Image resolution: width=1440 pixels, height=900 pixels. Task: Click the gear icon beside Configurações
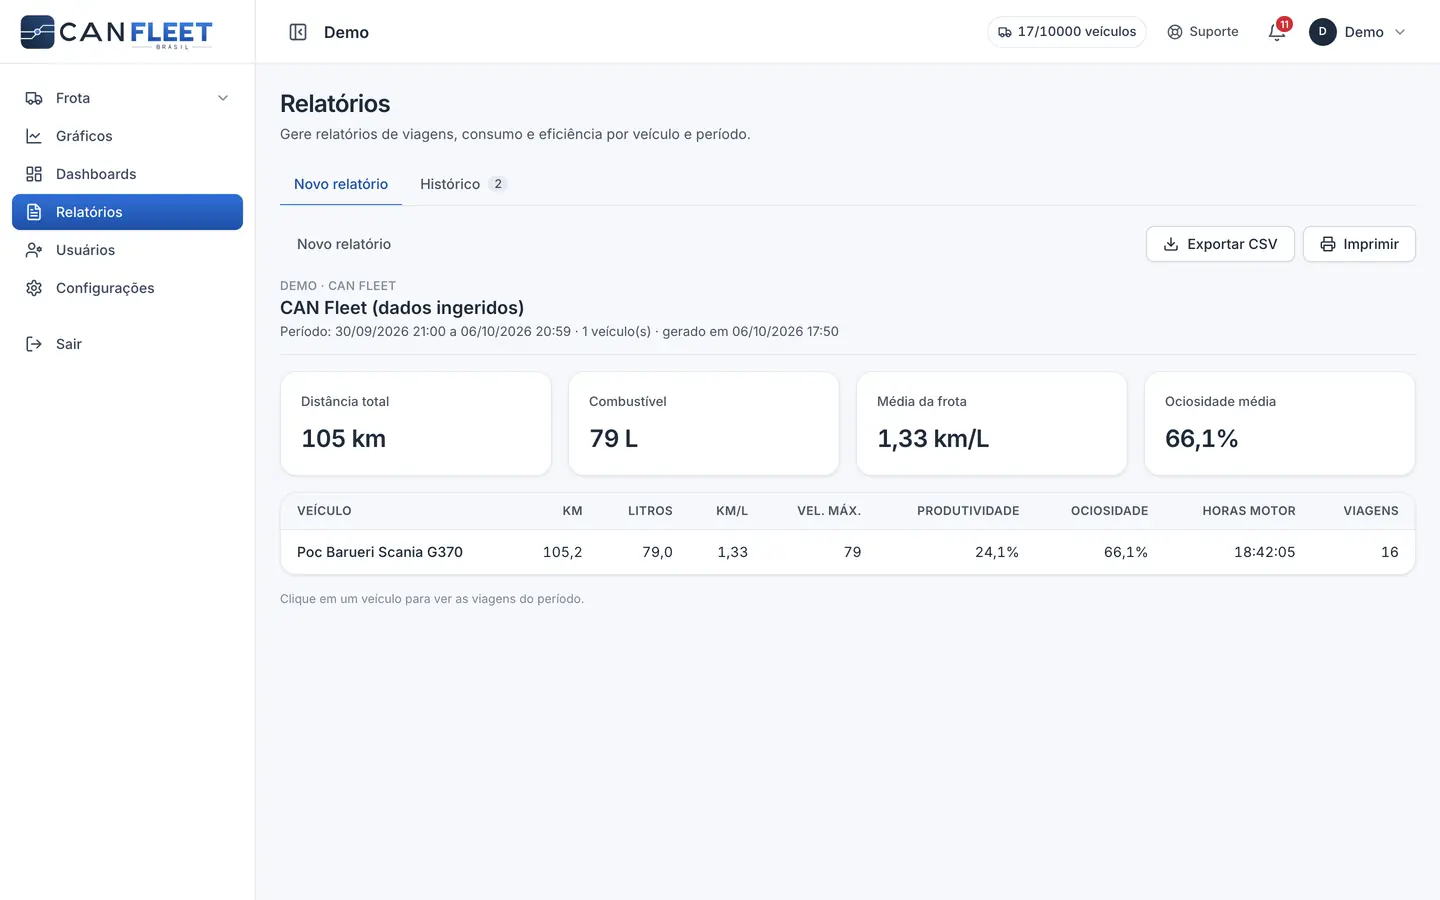pyautogui.click(x=34, y=288)
